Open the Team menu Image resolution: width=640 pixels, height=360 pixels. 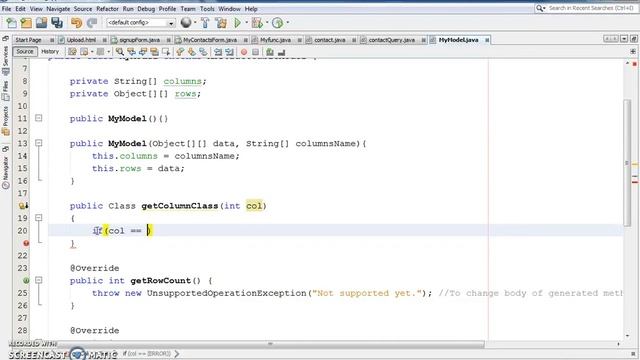pyautogui.click(x=188, y=9)
